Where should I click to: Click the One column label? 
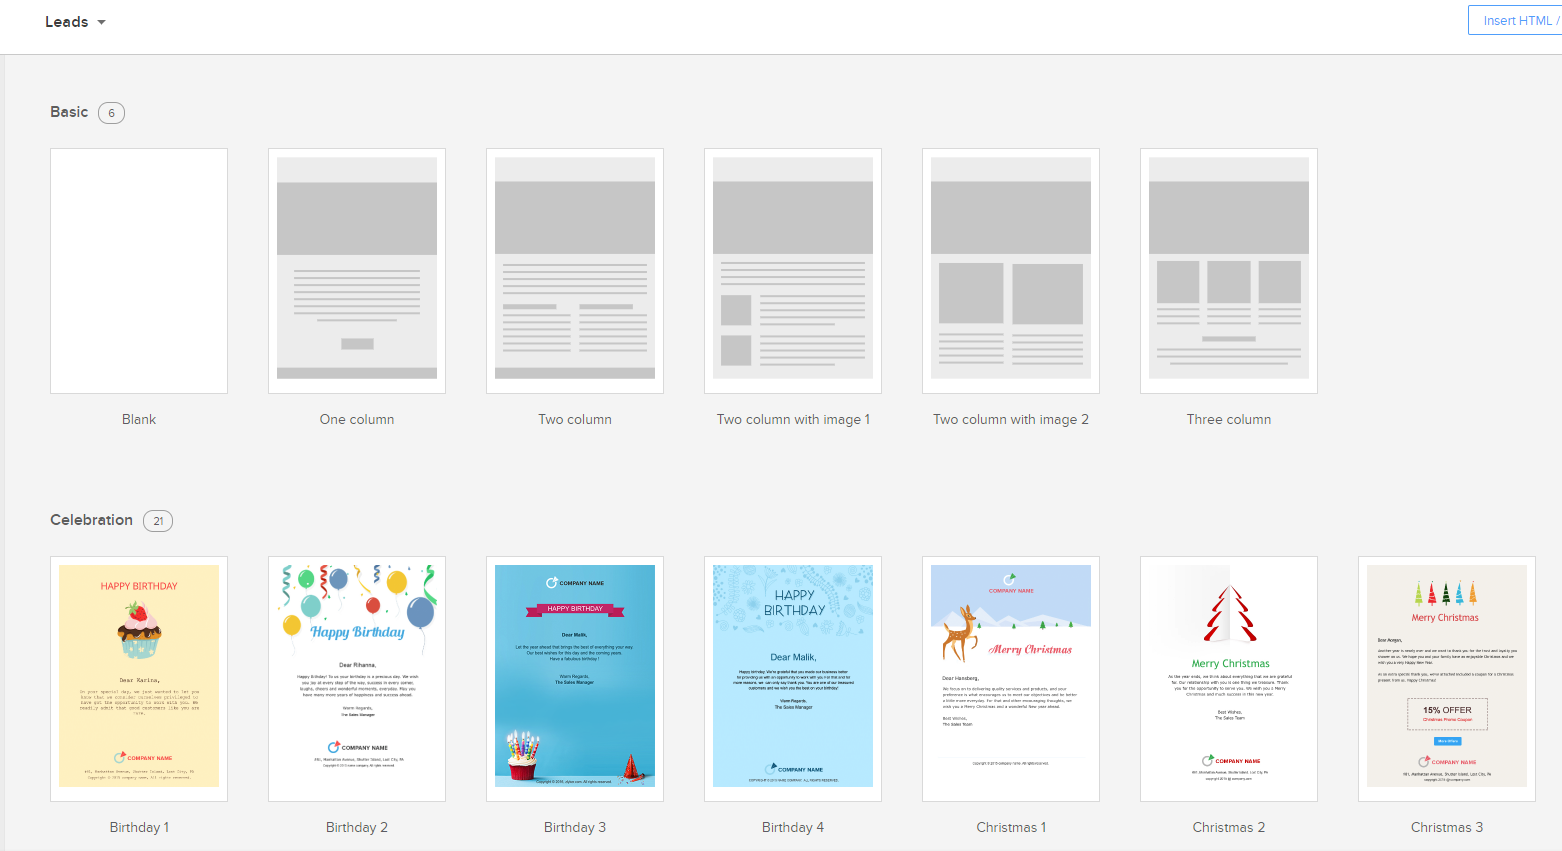point(357,419)
